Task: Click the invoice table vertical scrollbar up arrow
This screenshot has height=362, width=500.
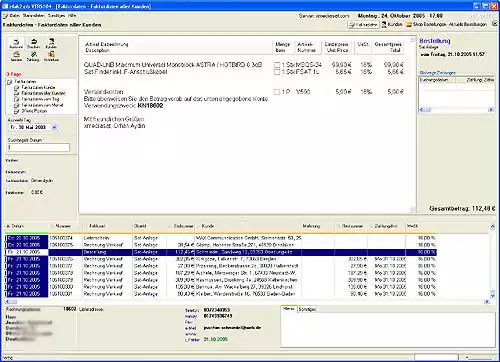Action: (x=492, y=227)
